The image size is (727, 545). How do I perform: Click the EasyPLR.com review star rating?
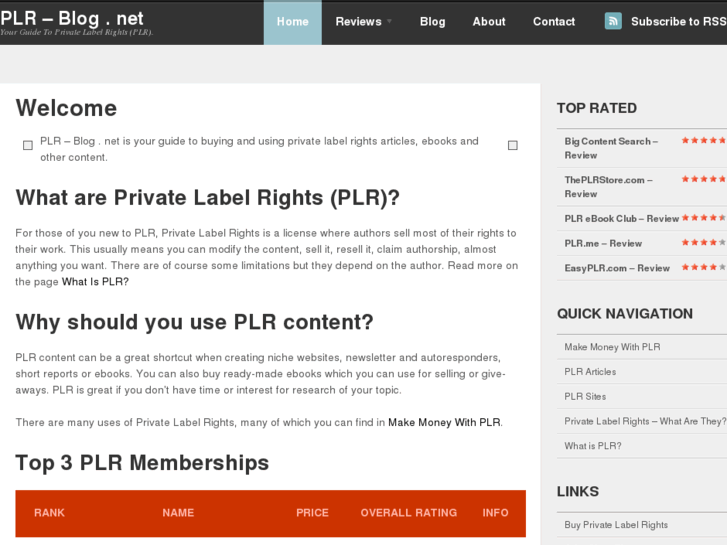coord(704,267)
